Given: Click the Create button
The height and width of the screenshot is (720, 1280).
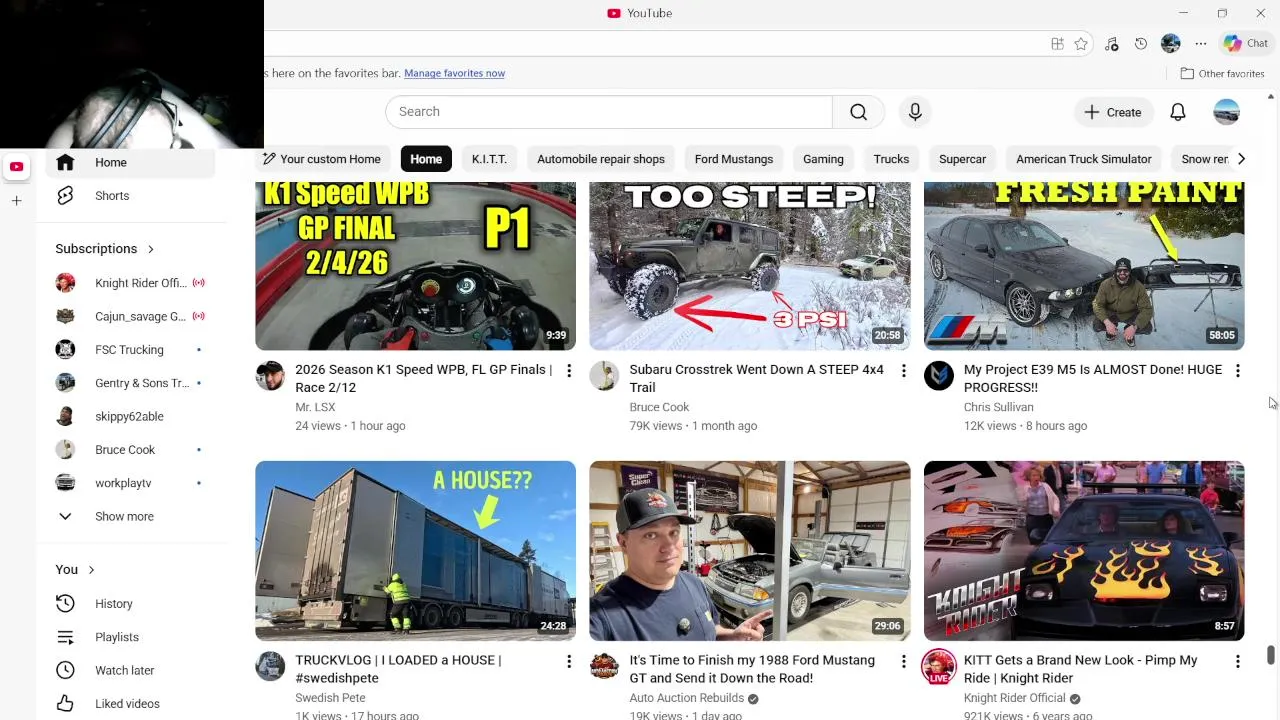Looking at the screenshot, I should [x=1113, y=112].
